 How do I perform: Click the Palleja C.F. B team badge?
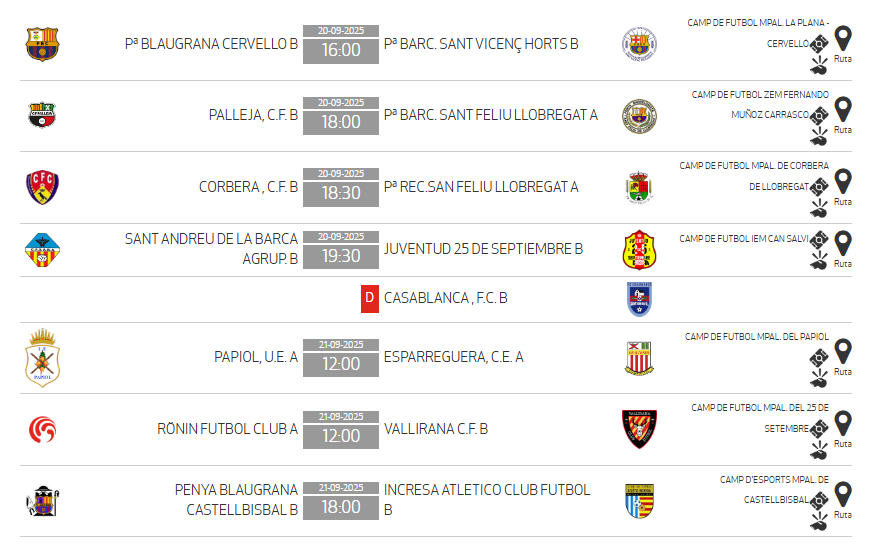[43, 115]
